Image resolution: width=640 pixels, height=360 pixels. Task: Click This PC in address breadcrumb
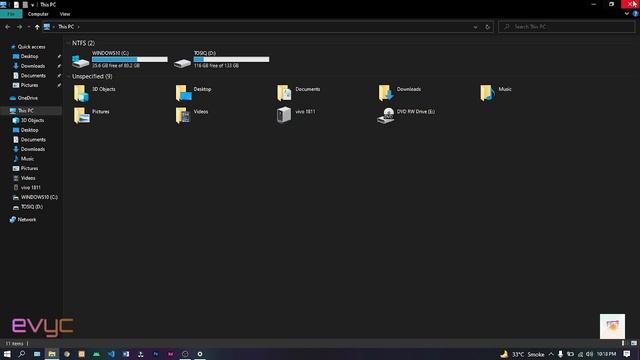pos(66,27)
